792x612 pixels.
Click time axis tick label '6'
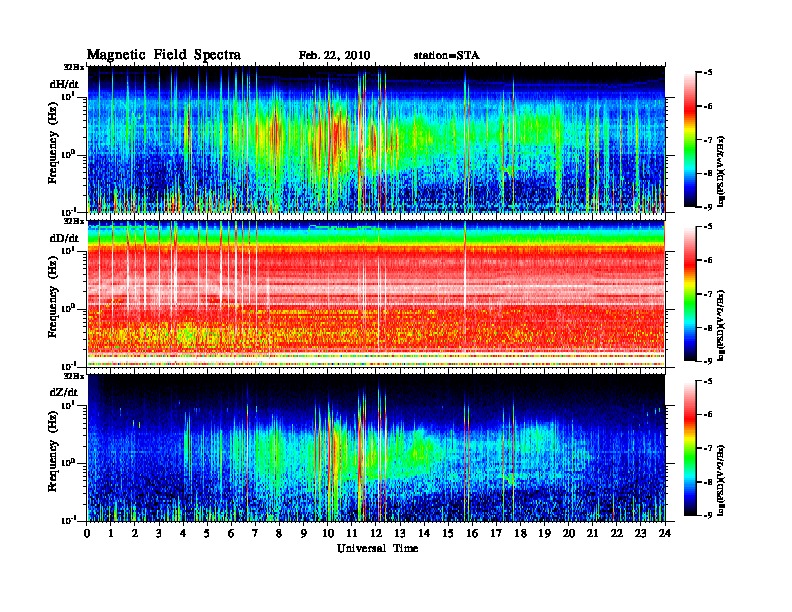pos(231,534)
